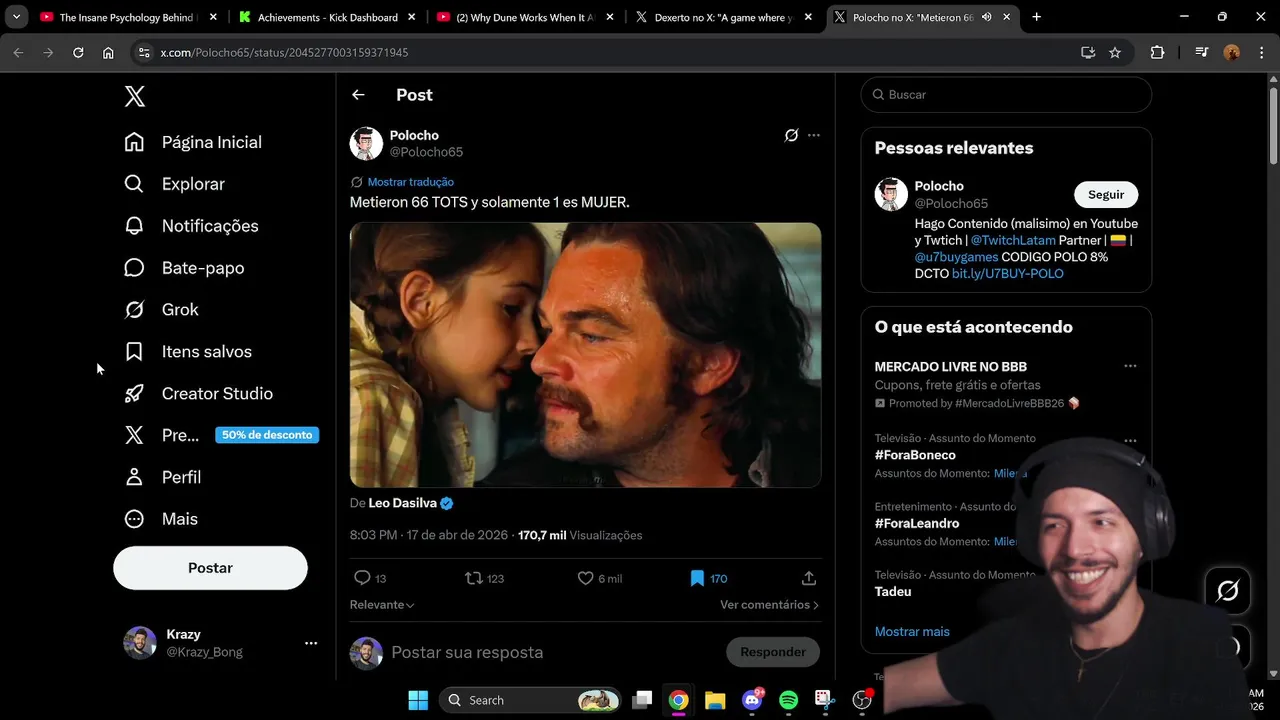Open the #ForaBoneco trend more options
This screenshot has height=720, width=1280.
[x=1130, y=440]
